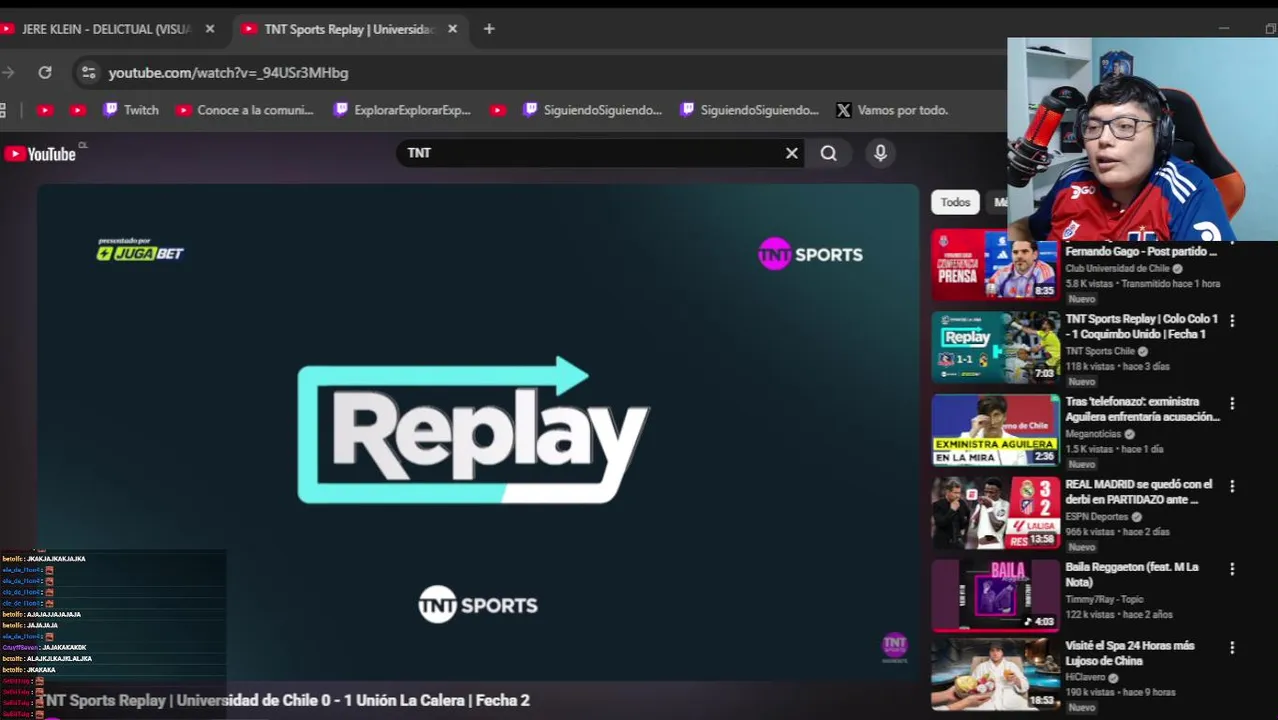The image size is (1278, 720).
Task: Open 'Baila Reggaeton (feat. M La Nota)' title
Action: [1132, 574]
